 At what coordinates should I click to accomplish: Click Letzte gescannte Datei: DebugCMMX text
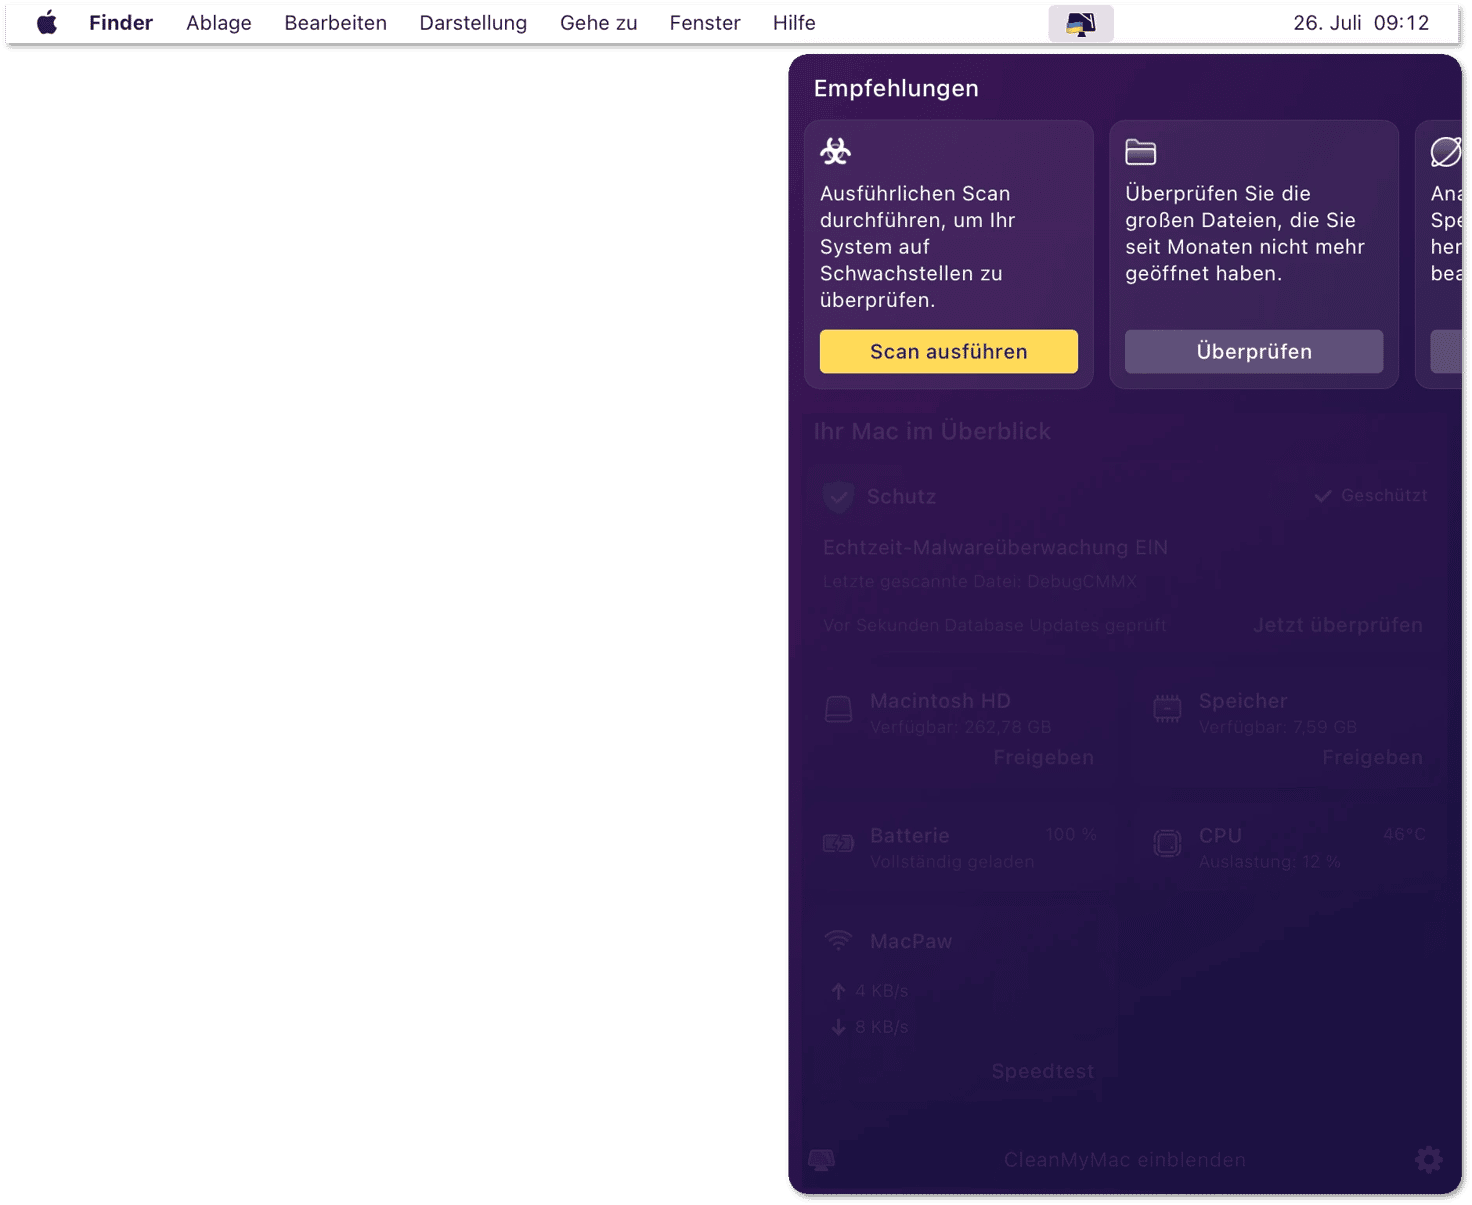click(979, 581)
